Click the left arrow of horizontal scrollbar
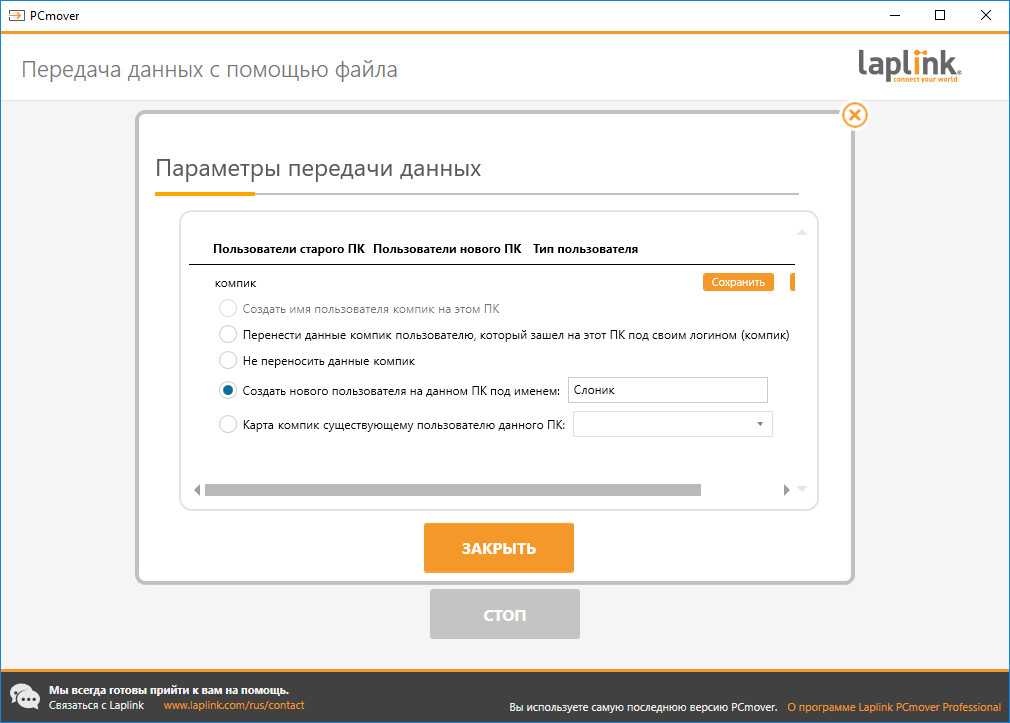 pyautogui.click(x=196, y=490)
